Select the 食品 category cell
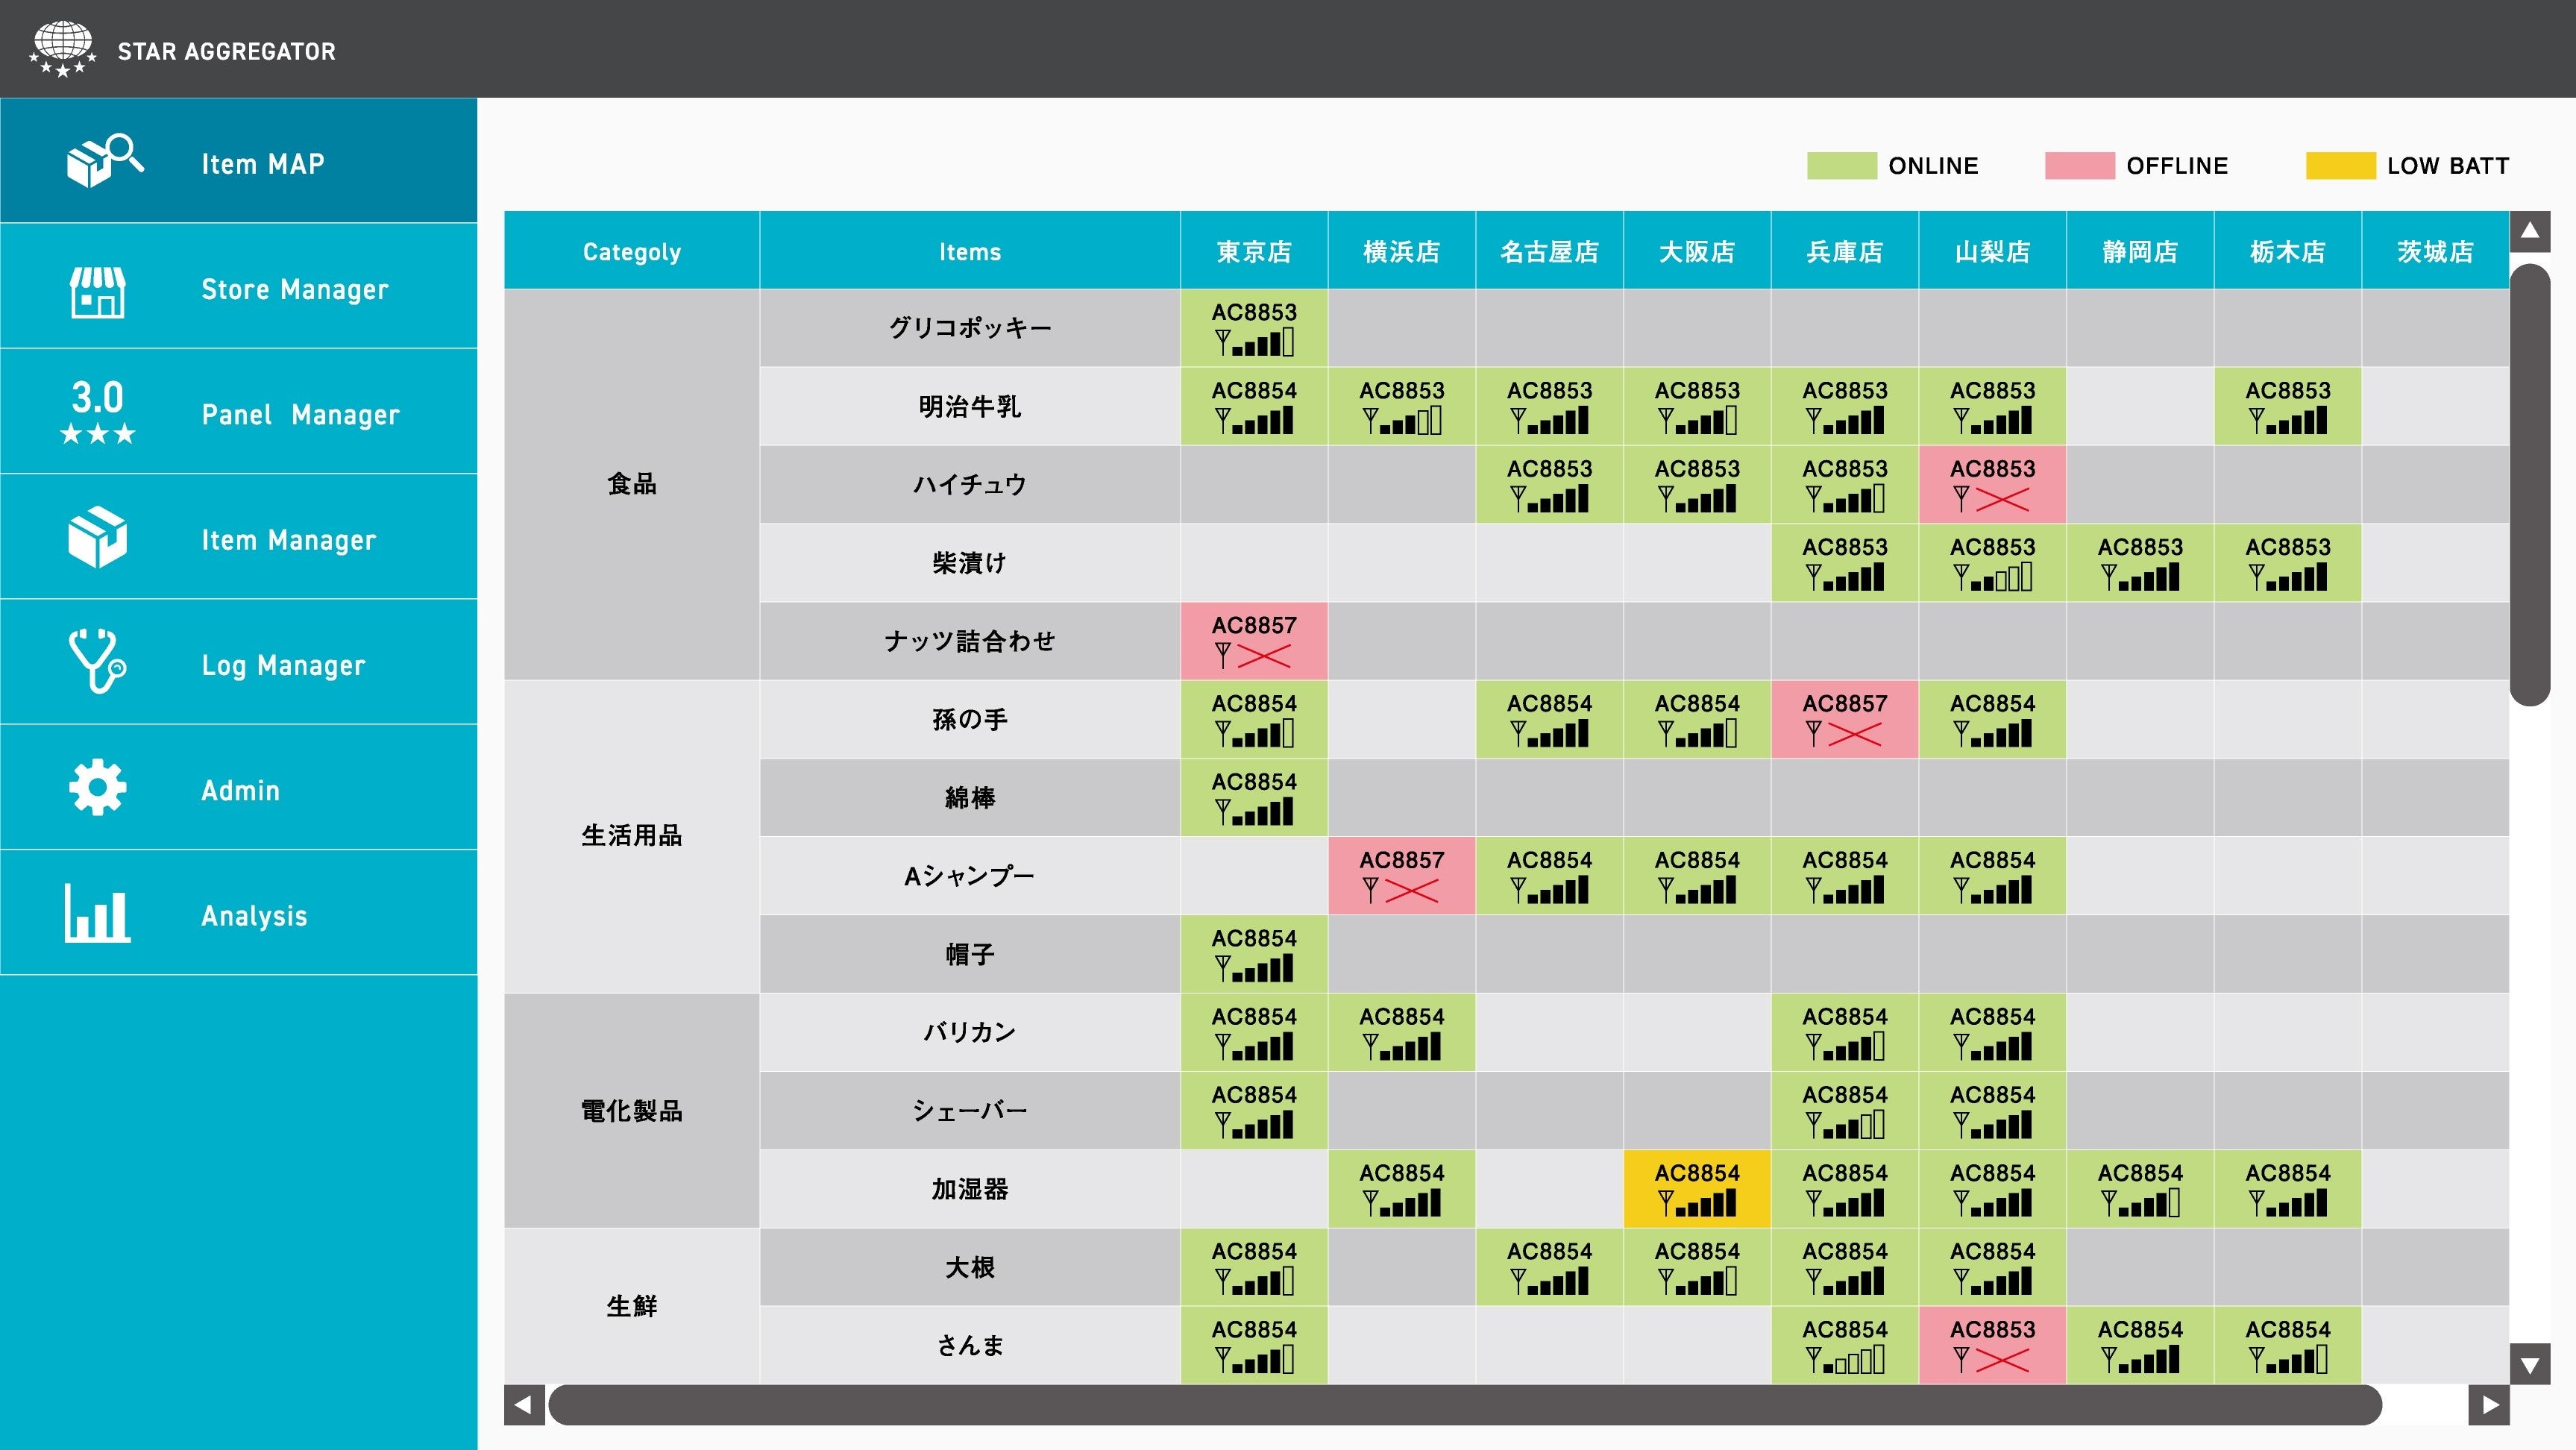Screen dimensions: 2576x1450 tap(631, 484)
